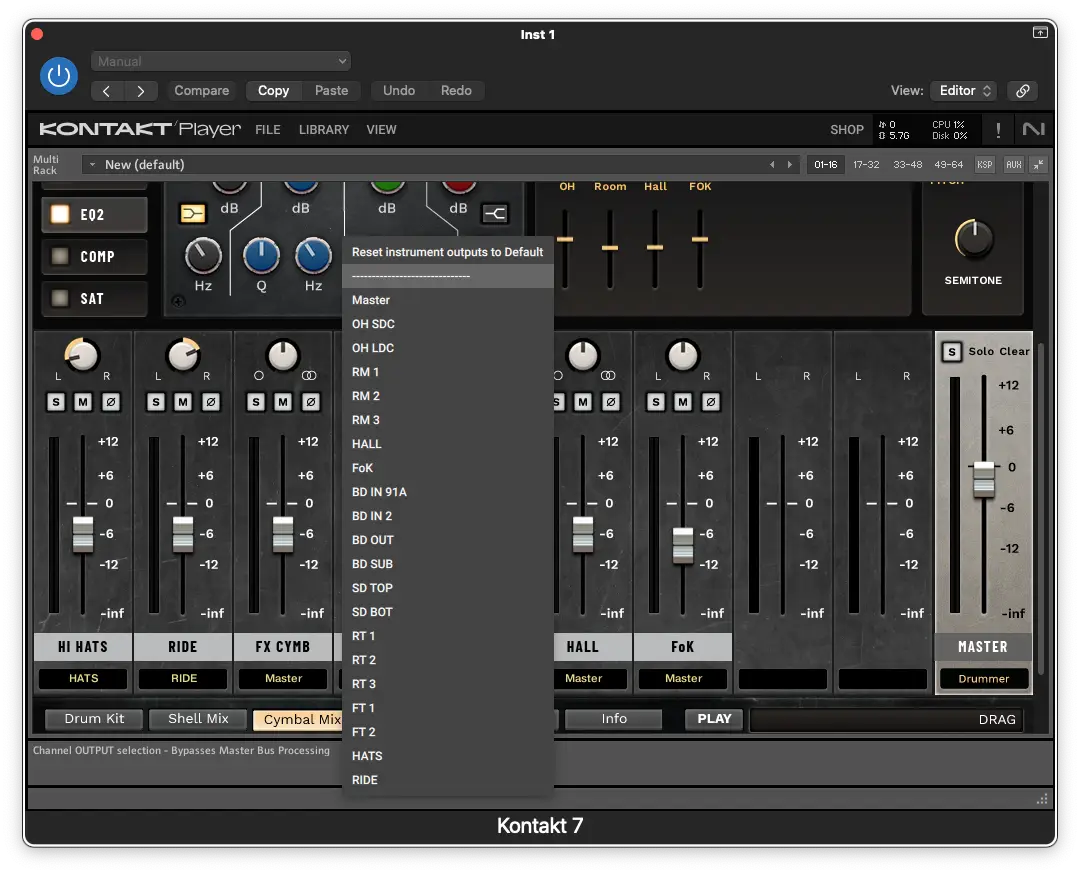This screenshot has width=1080, height=874.
Task: Click mono circle icon on FX CYMB channel
Action: (258, 375)
